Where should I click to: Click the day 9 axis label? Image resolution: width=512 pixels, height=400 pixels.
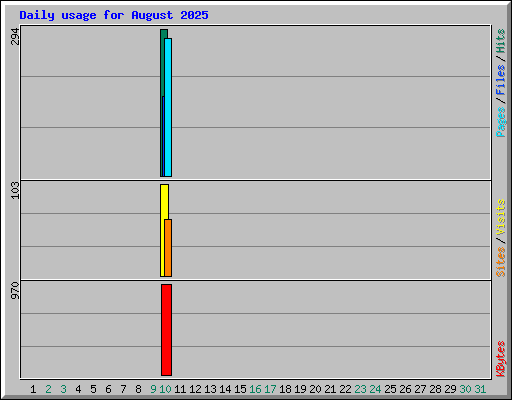153,389
